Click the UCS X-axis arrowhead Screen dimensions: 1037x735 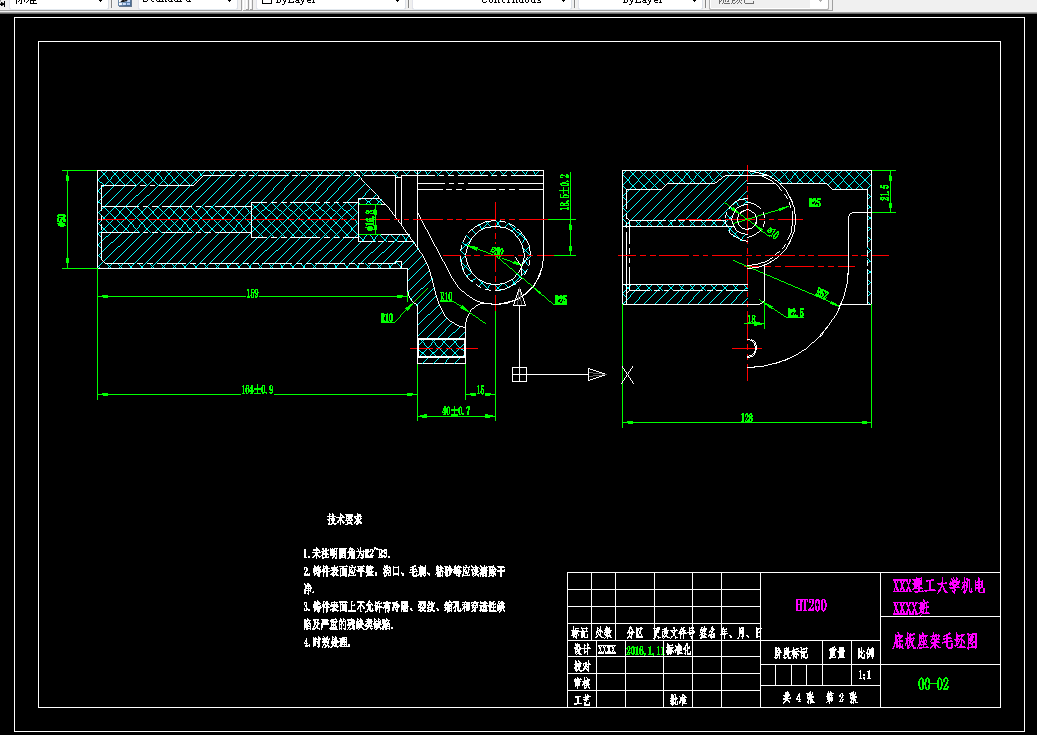597,374
